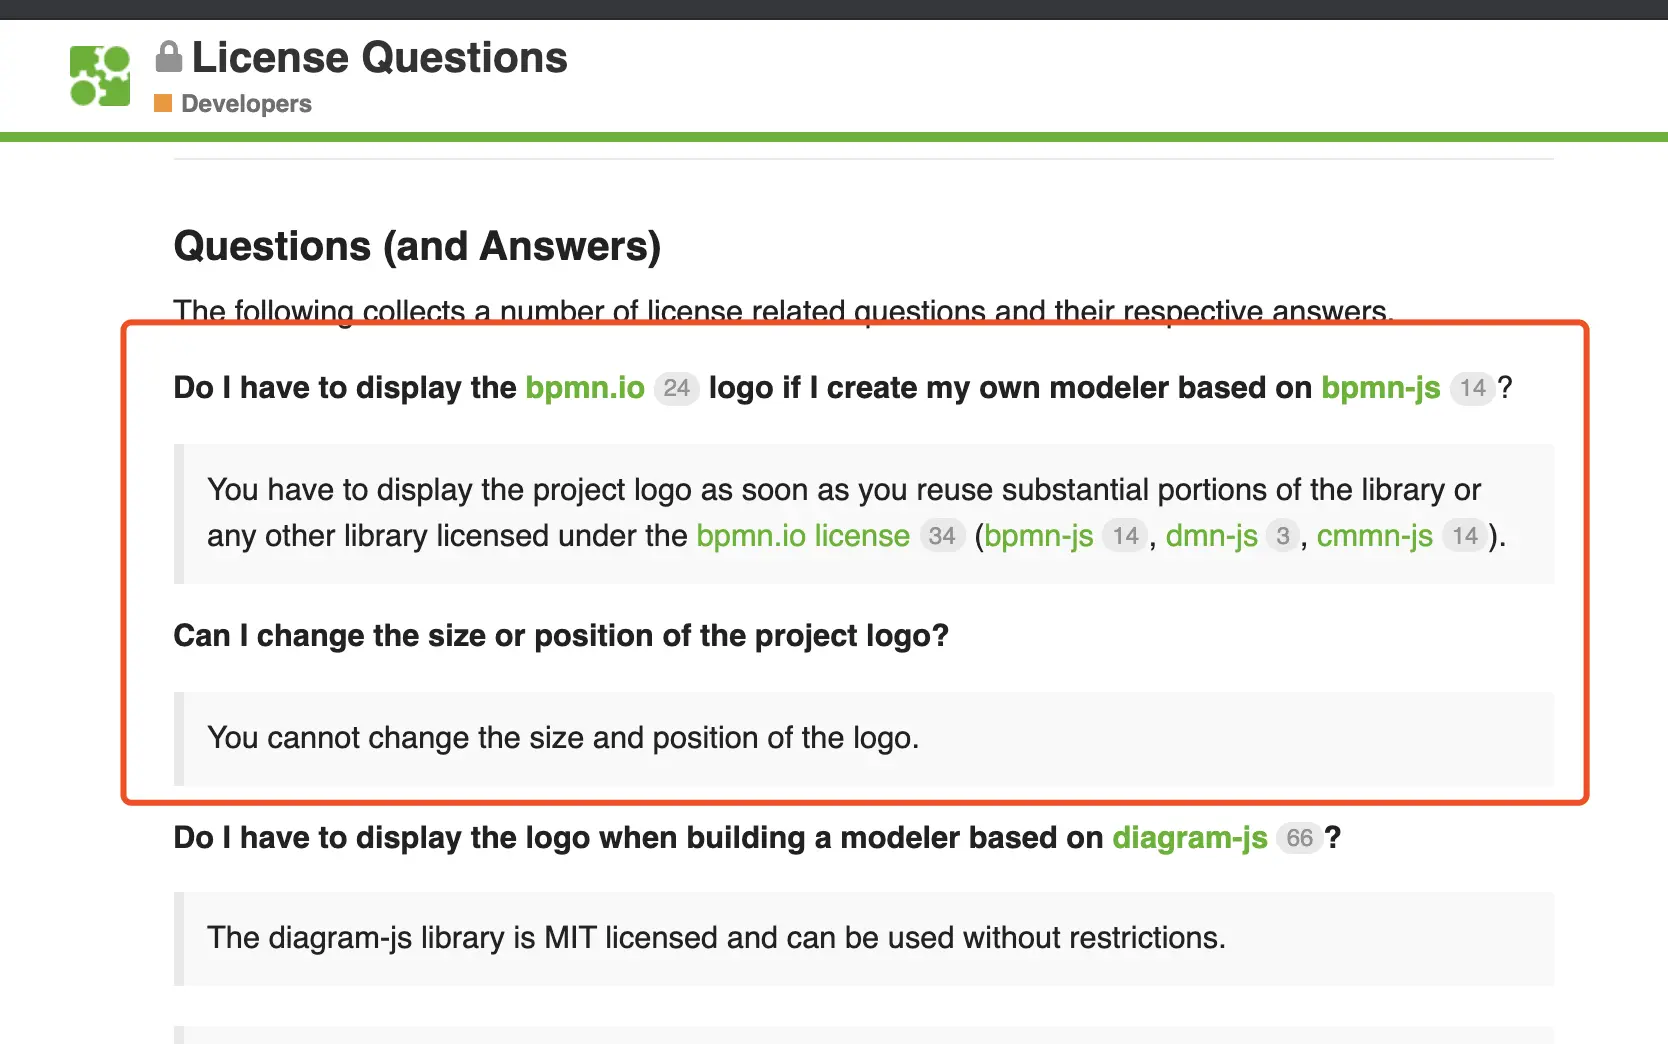Click question "Do I have to display the logo when building"
1668x1044 pixels.
757,837
